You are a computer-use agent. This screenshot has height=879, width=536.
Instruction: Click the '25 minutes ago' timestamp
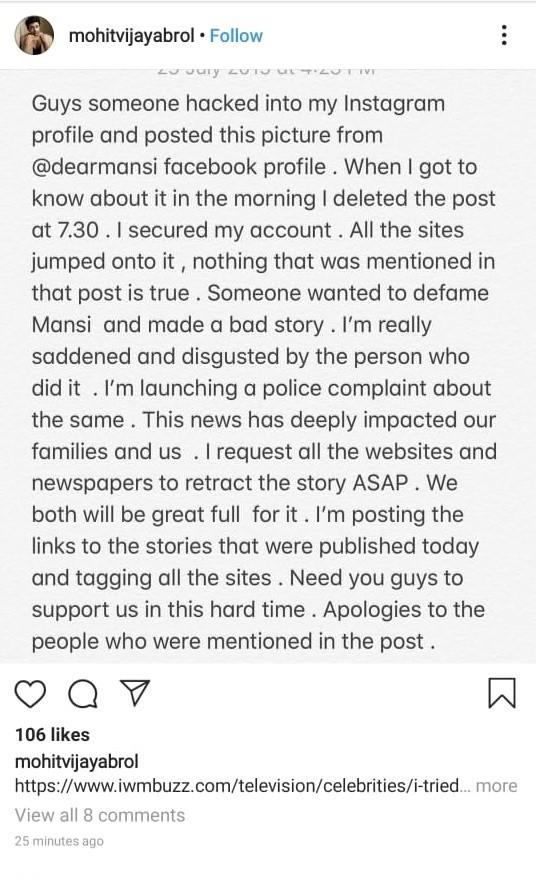coord(59,841)
